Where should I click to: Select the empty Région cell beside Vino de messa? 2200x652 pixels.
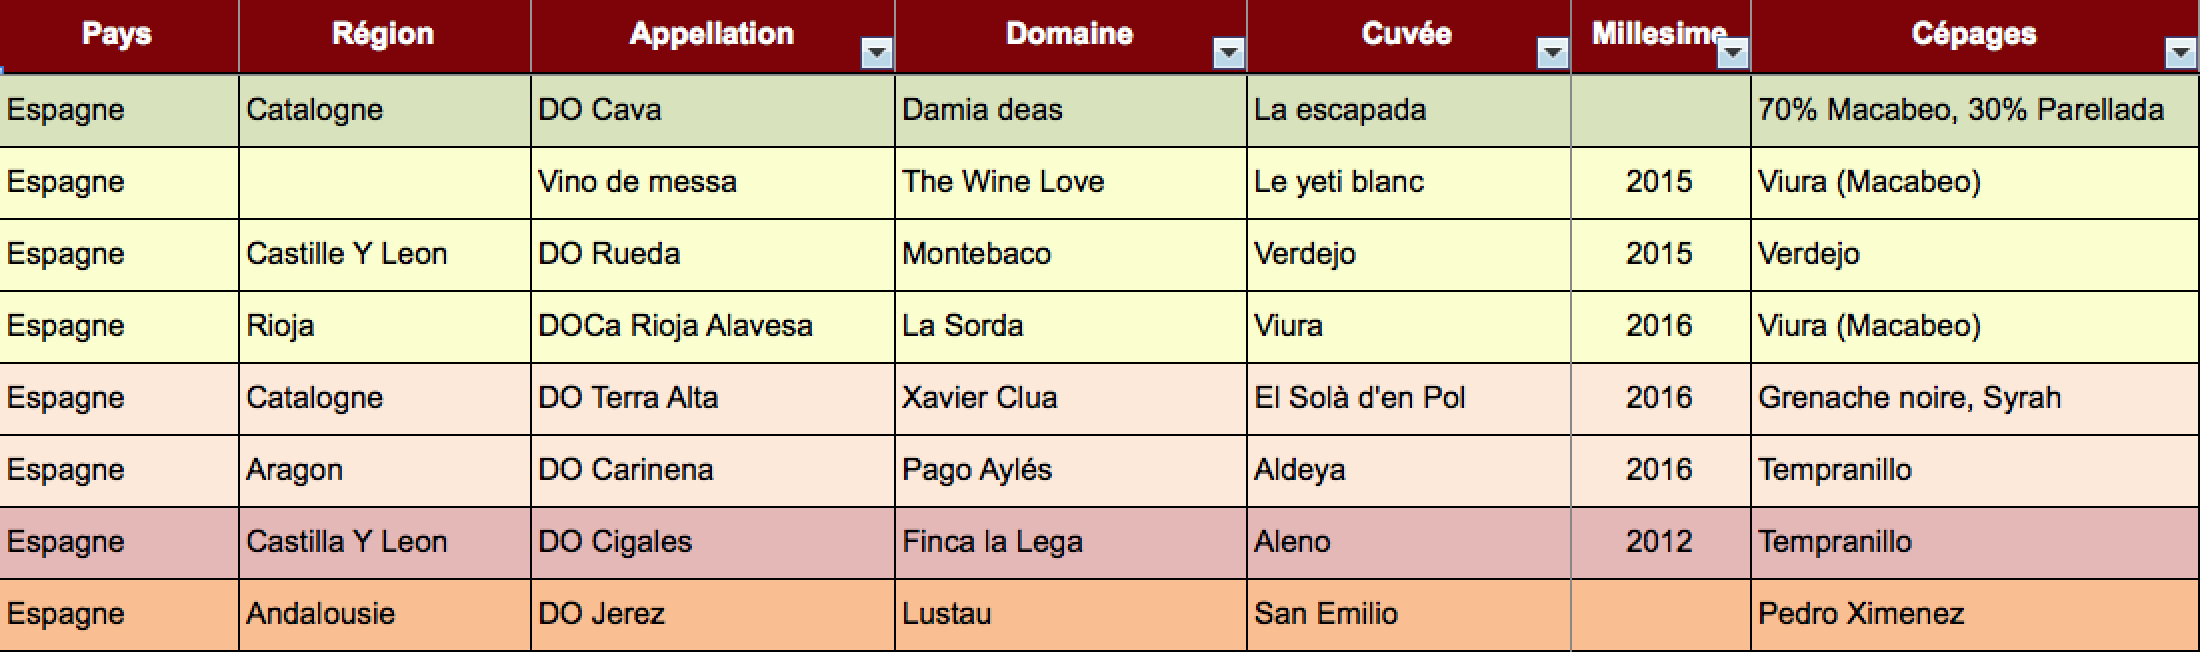[385, 182]
